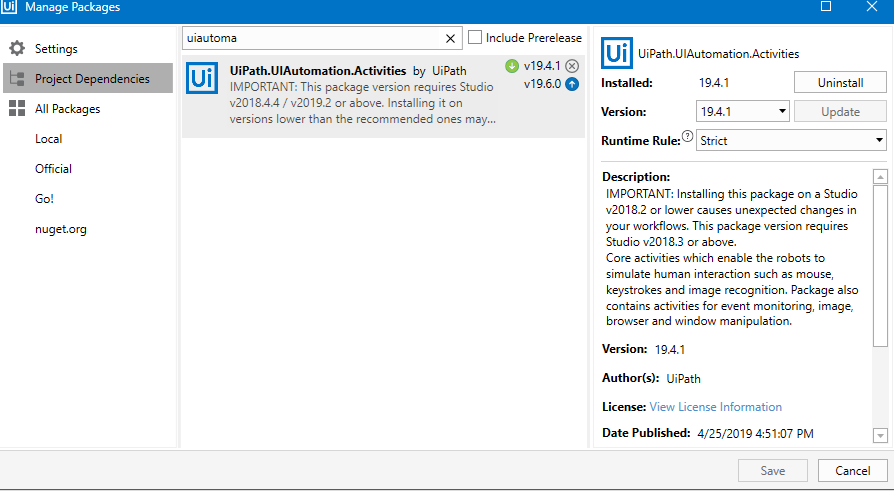Click the uninstall circle-X icon beside v19.4.1

pyautogui.click(x=572, y=66)
